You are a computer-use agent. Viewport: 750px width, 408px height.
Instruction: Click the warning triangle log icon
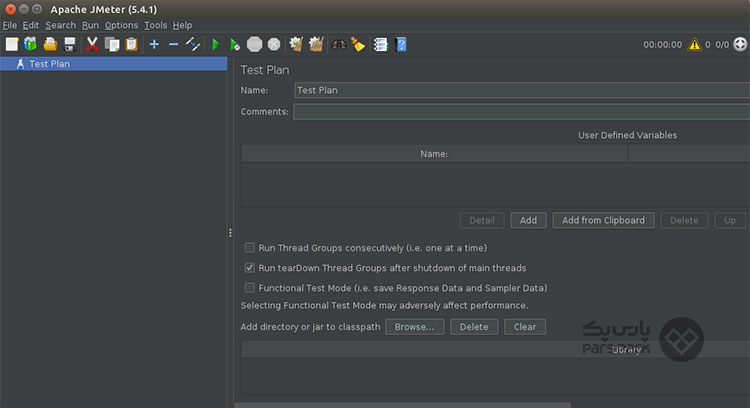[x=694, y=44]
